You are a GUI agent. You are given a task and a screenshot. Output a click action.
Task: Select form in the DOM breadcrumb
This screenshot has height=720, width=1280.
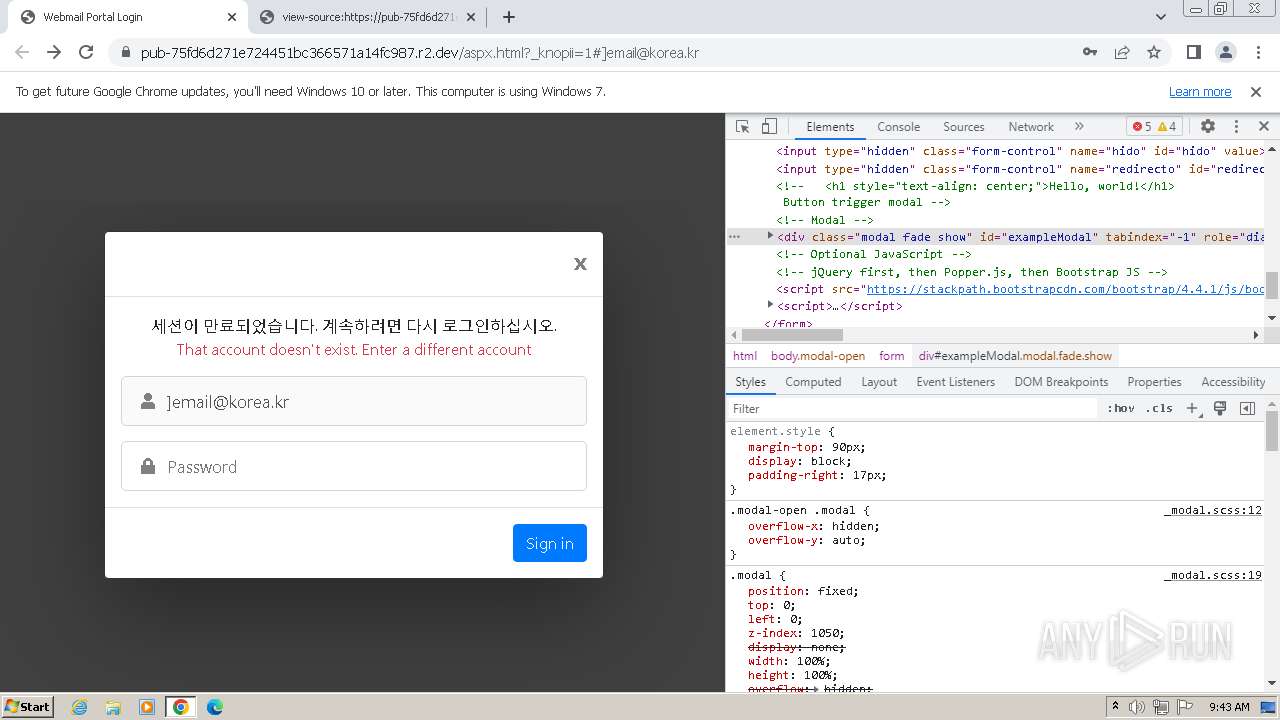point(891,356)
